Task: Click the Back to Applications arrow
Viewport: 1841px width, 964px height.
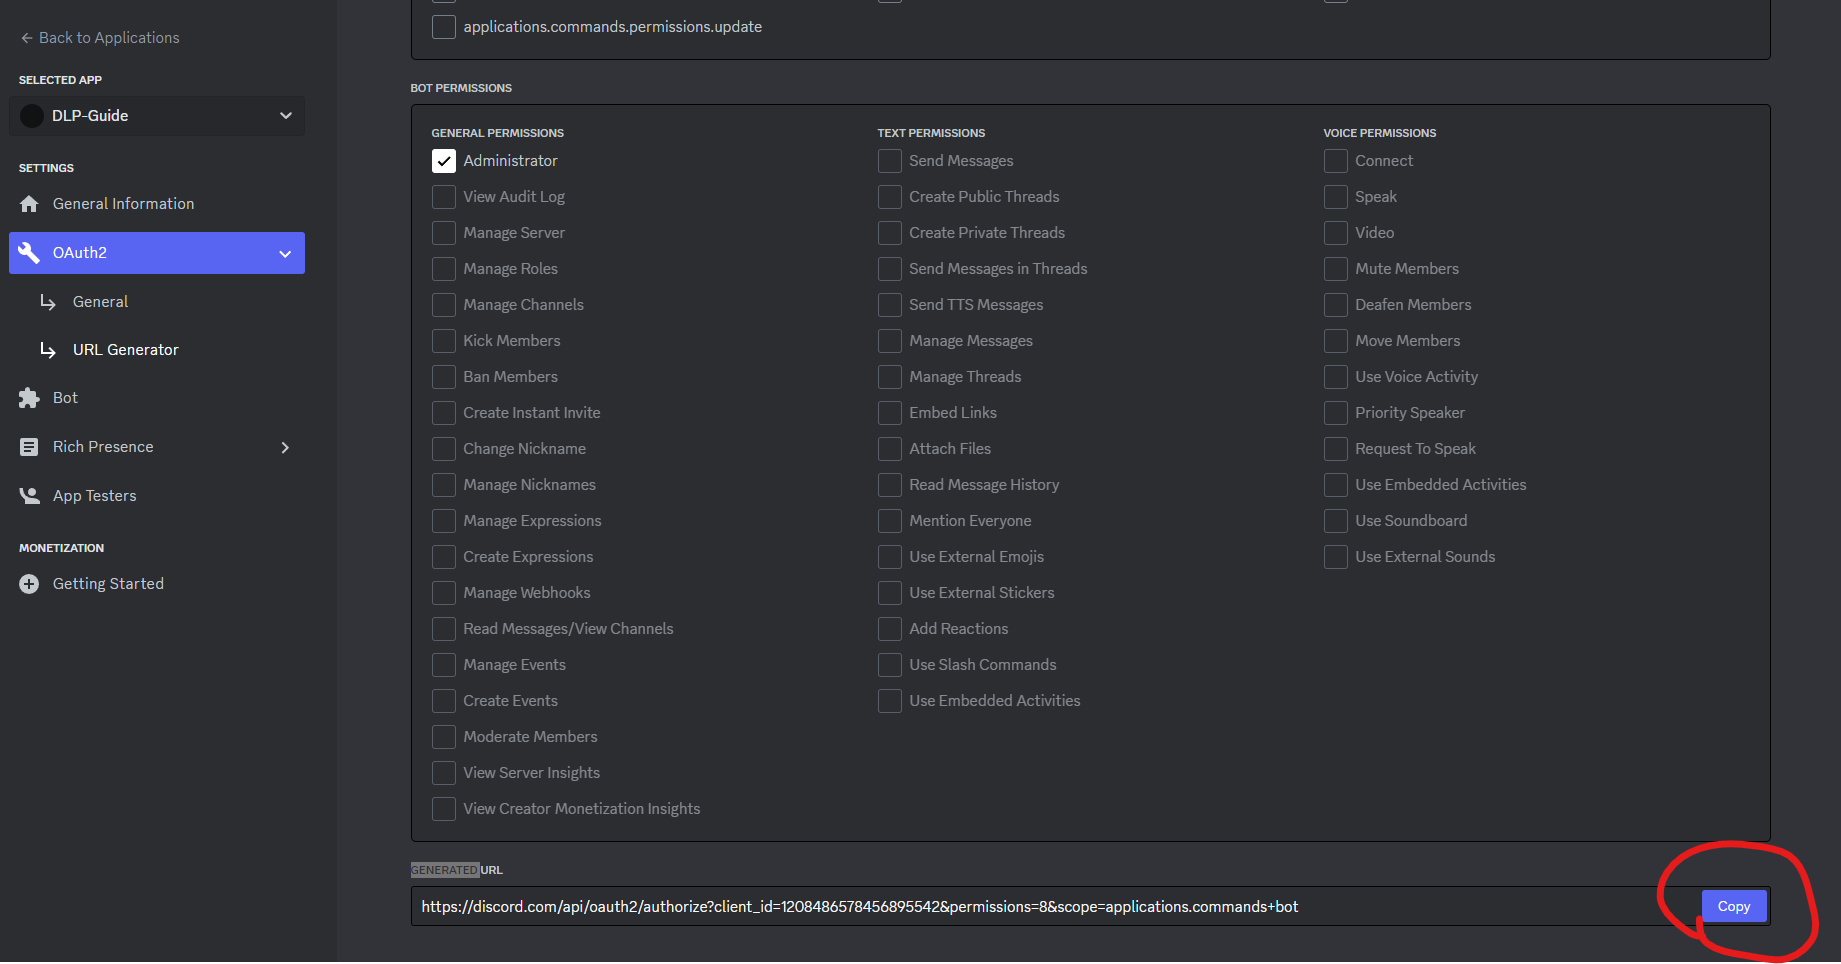Action: (x=26, y=38)
